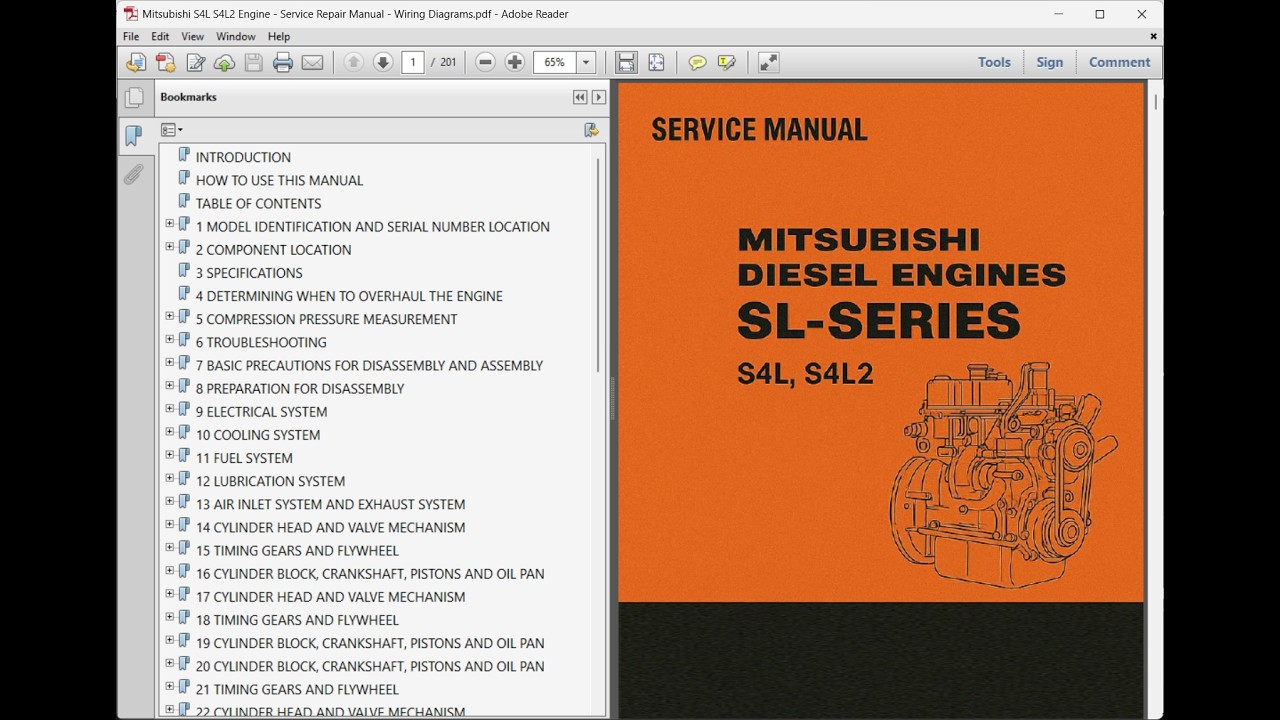
Task: Expand the bookmarks pane with right arrow
Action: (x=598, y=97)
